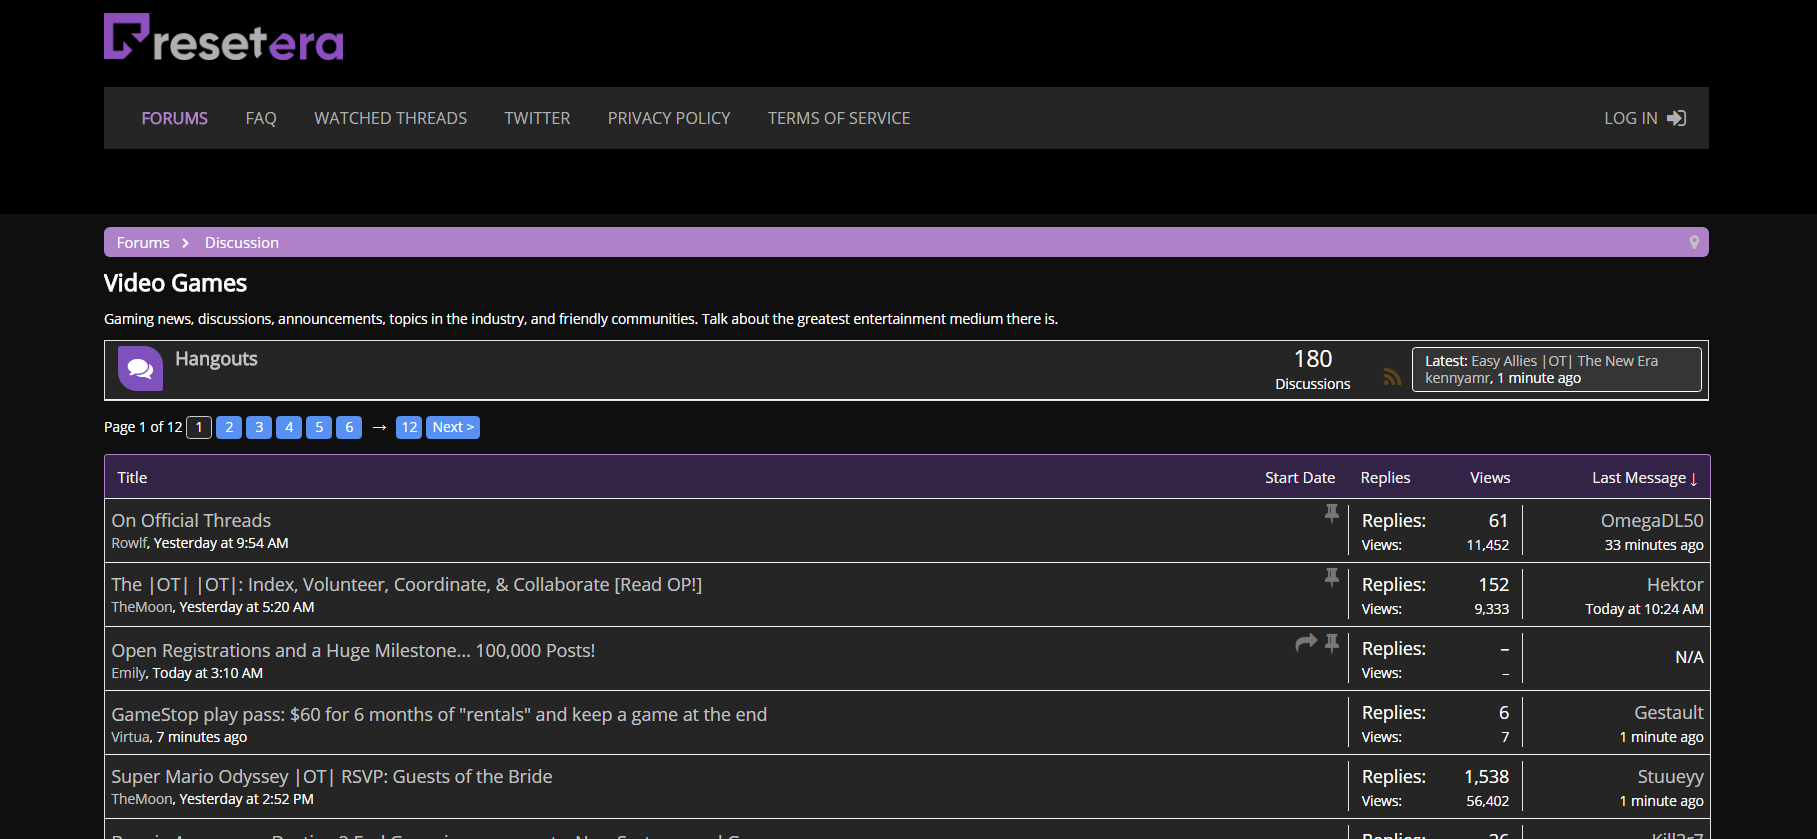Click the Video Games forum heading

(x=175, y=283)
